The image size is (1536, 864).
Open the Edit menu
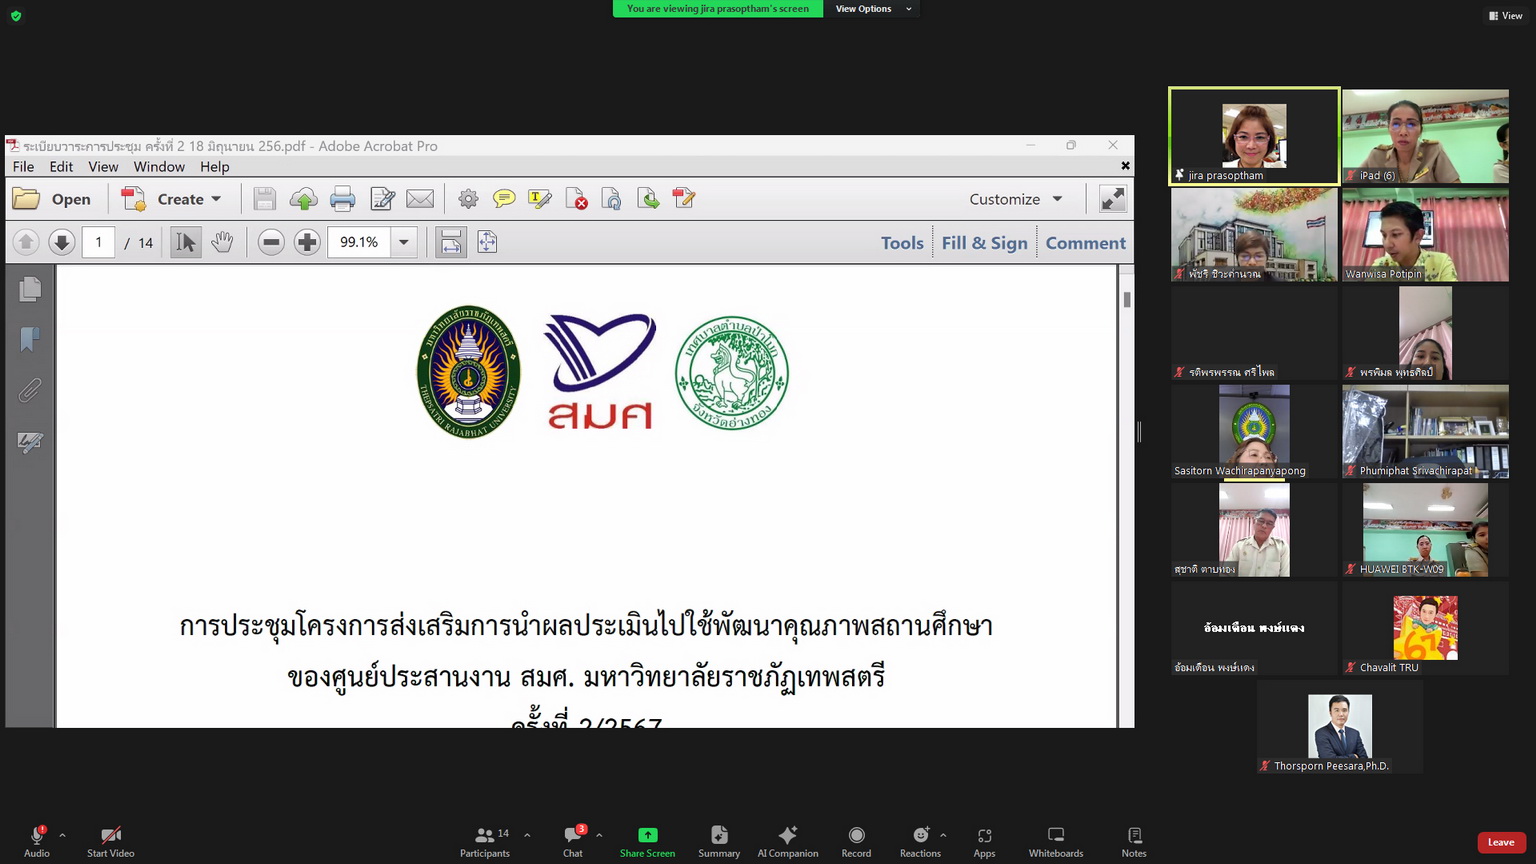pos(61,167)
